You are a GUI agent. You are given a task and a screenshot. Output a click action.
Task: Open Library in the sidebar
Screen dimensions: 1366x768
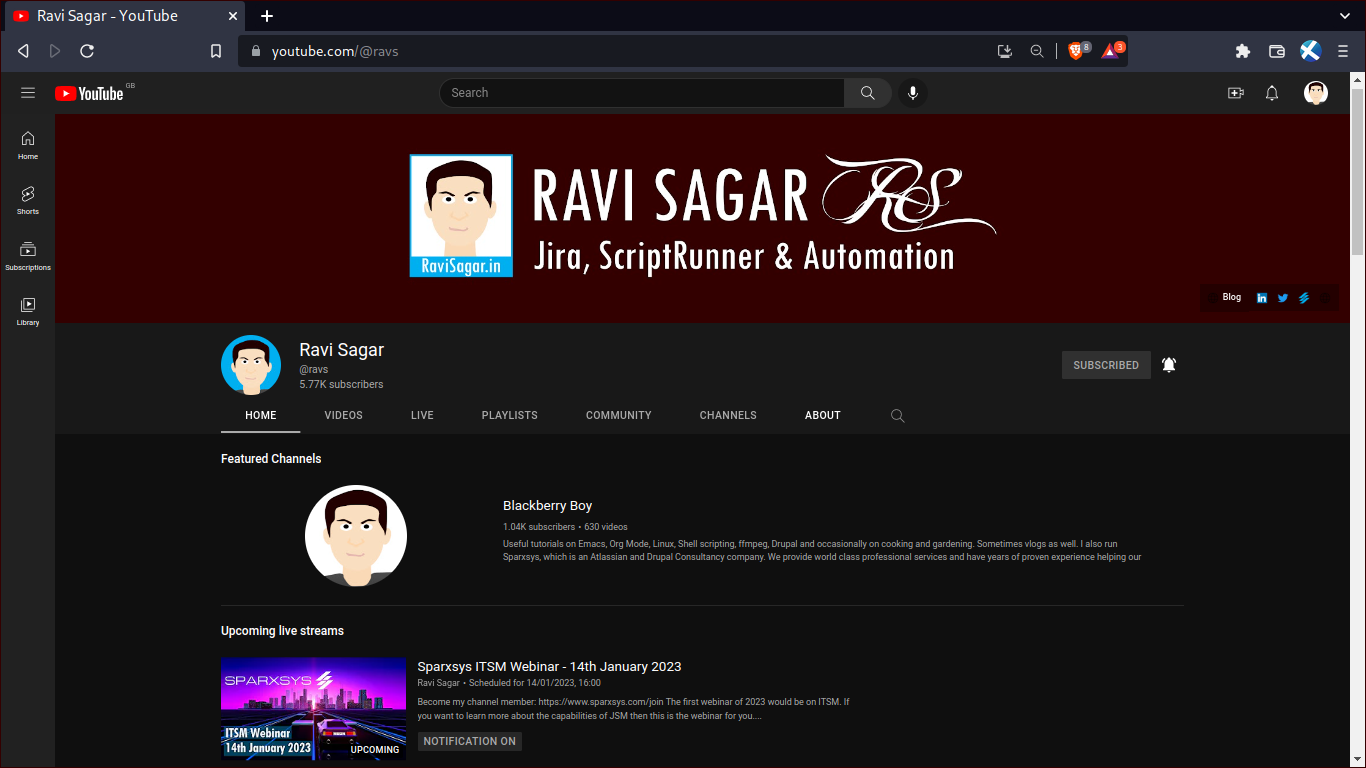pyautogui.click(x=28, y=311)
